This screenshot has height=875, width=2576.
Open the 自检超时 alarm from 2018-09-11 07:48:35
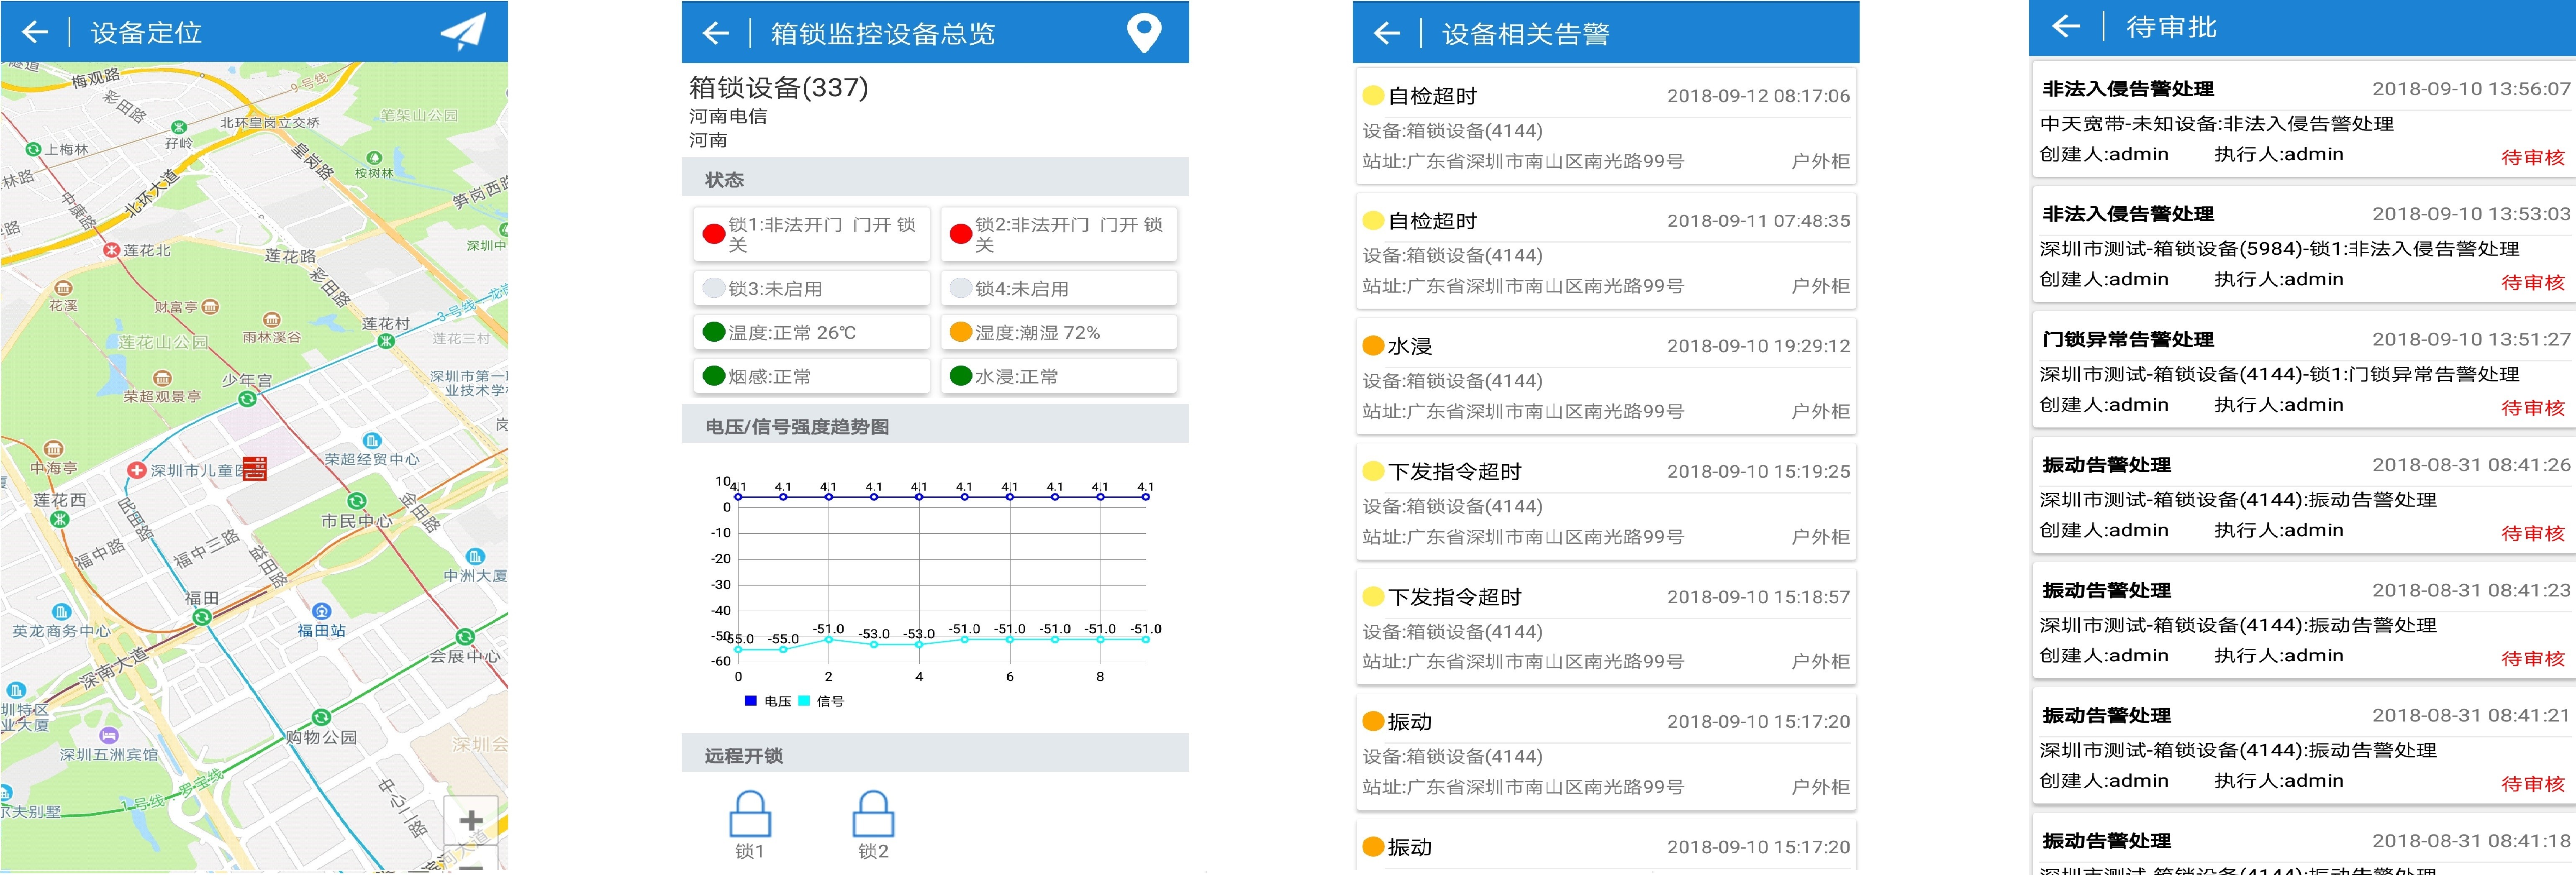click(1606, 251)
